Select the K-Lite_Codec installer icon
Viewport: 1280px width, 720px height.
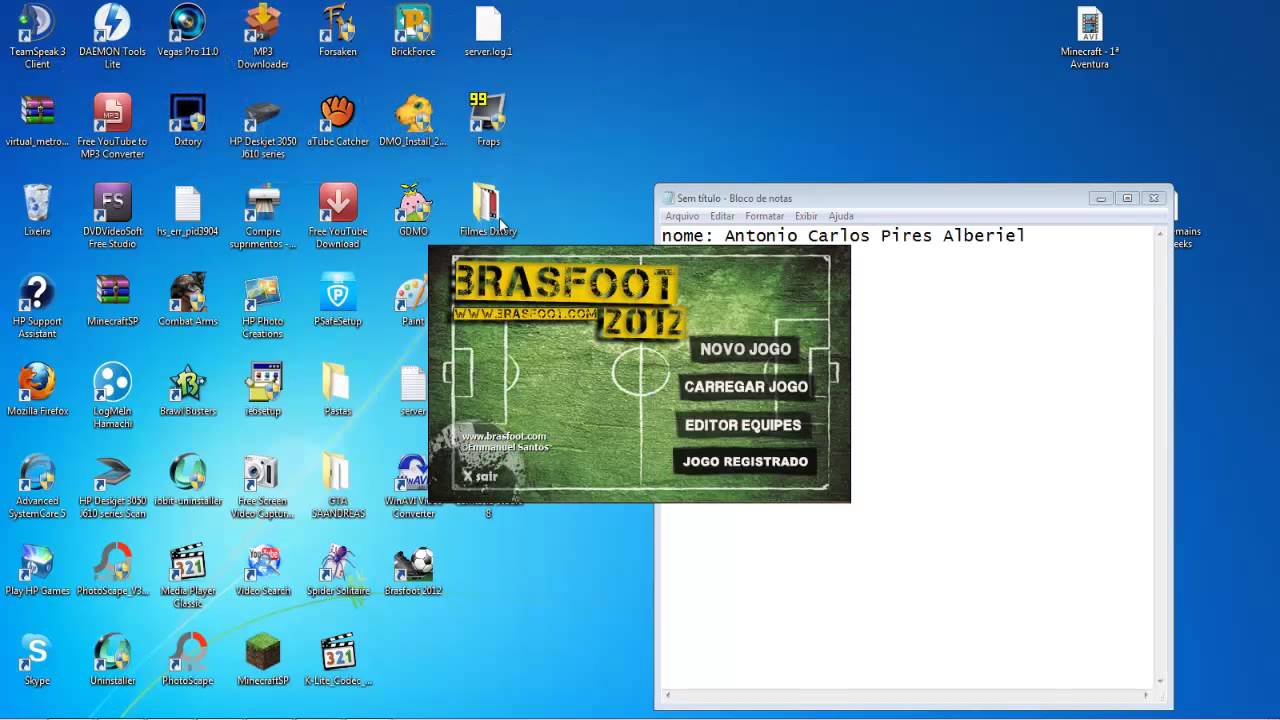(338, 661)
